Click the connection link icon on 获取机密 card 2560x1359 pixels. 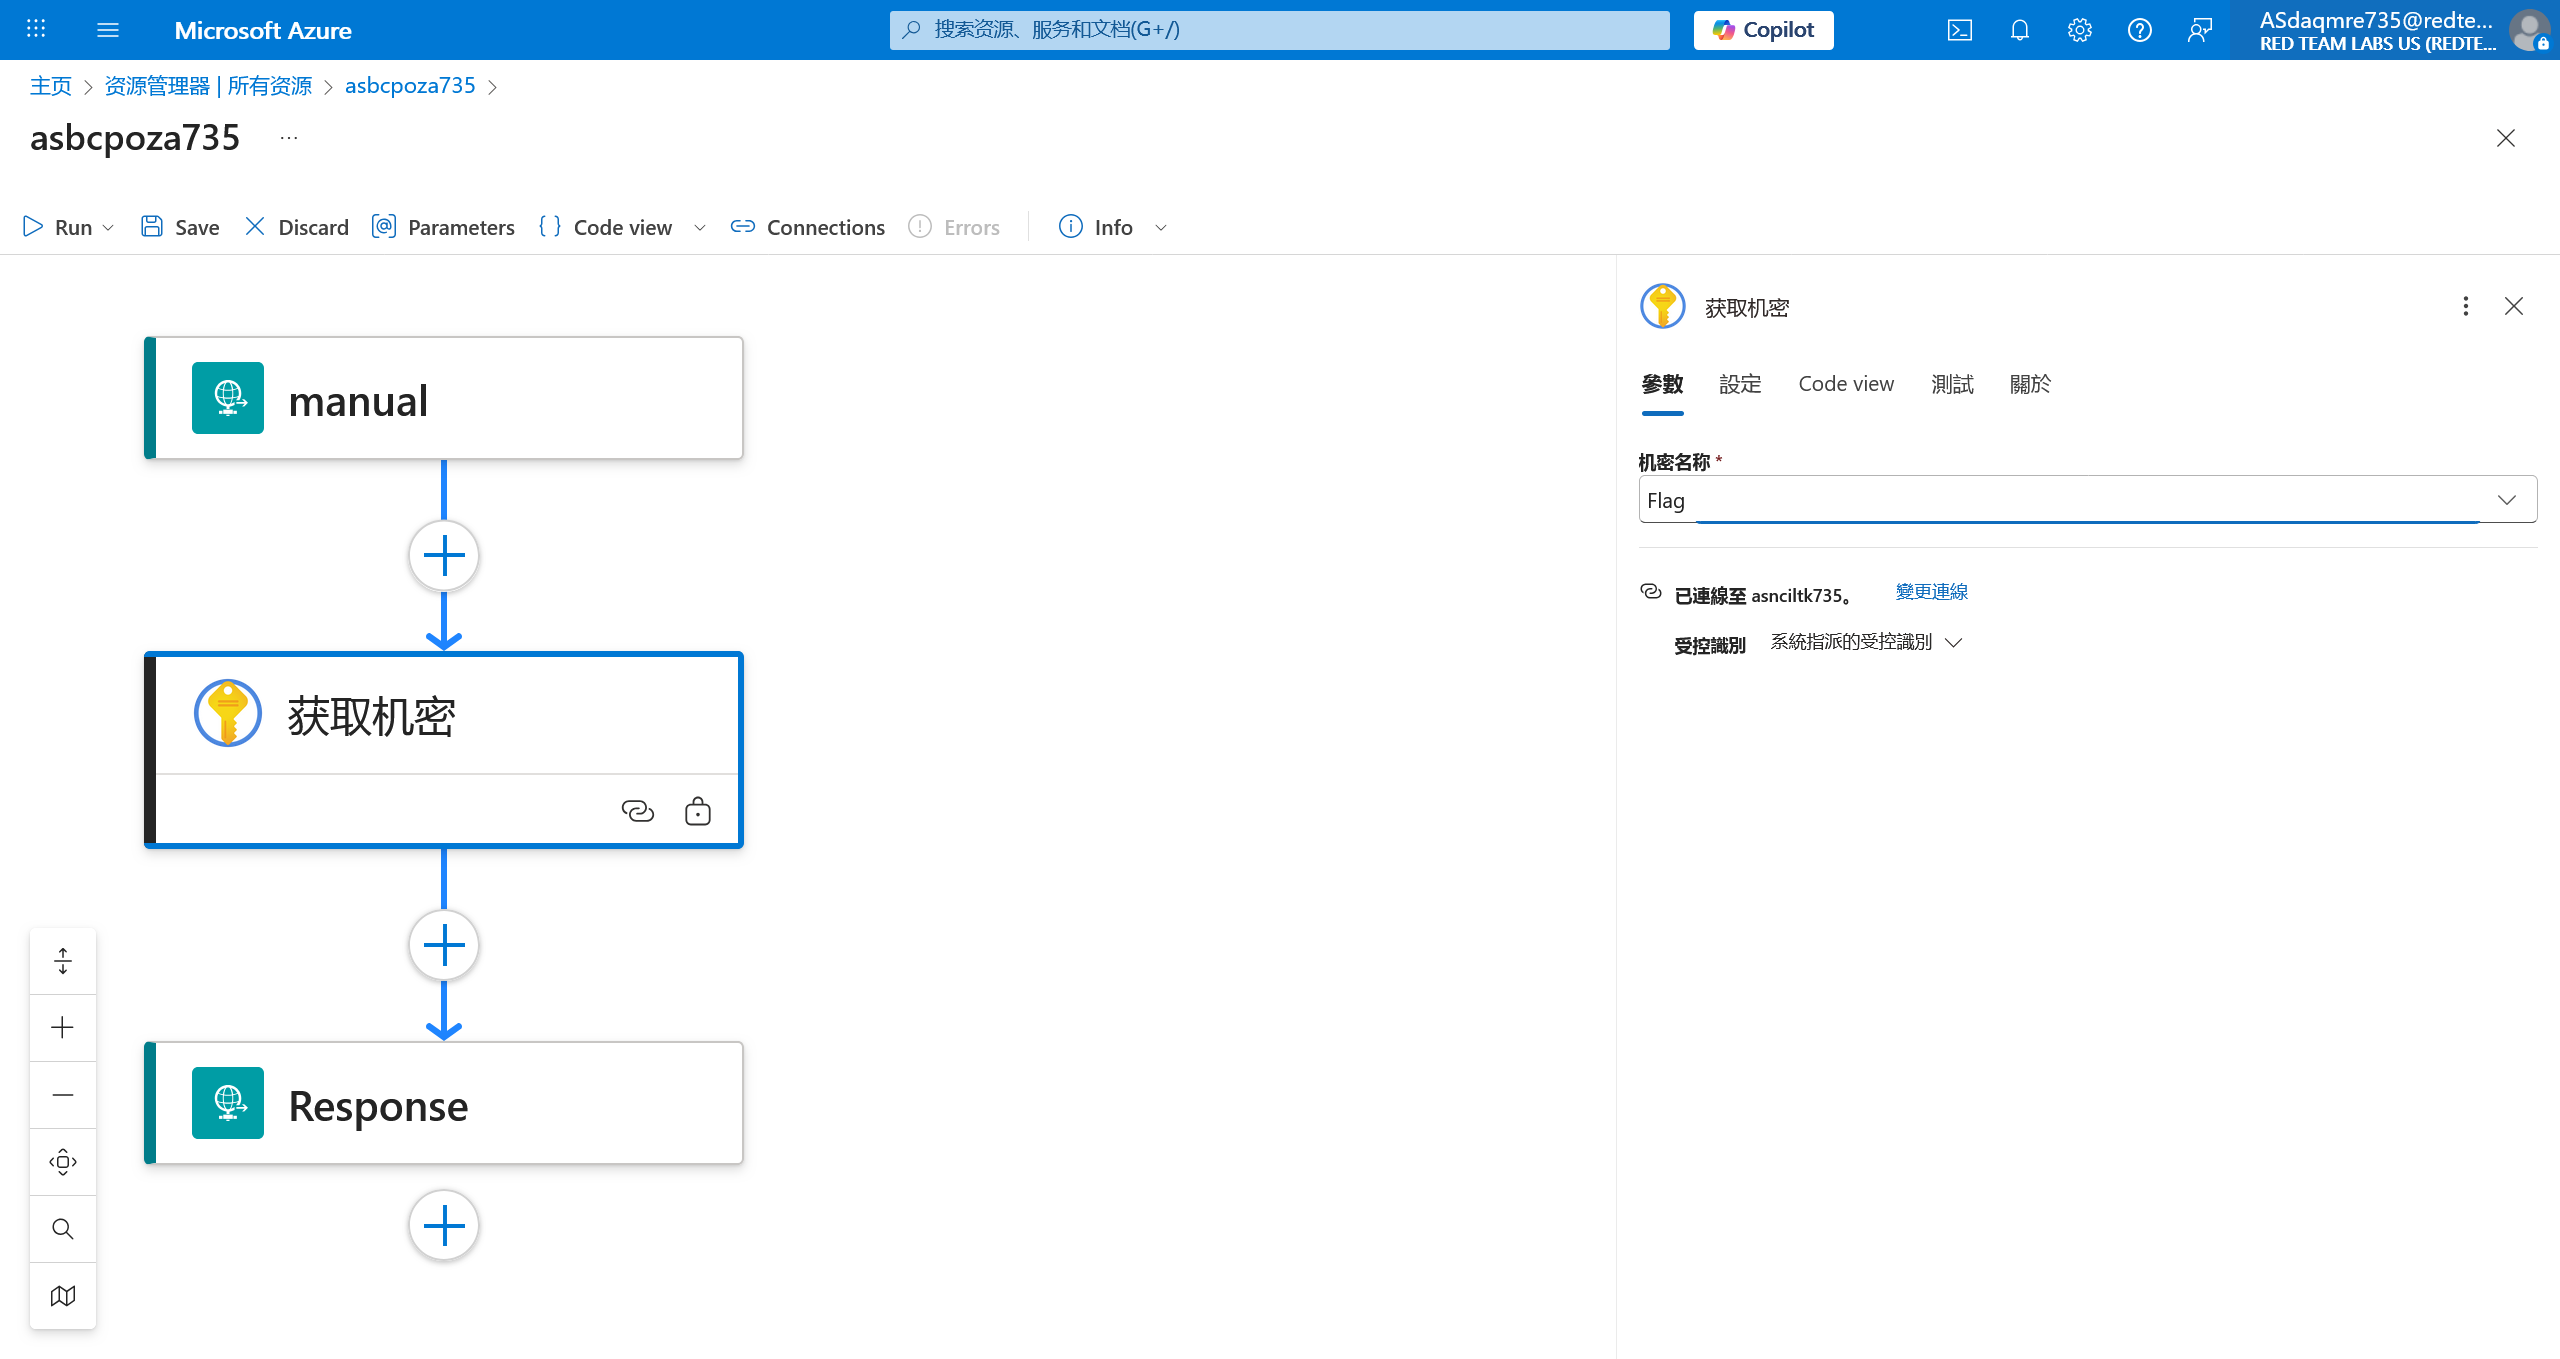(x=637, y=810)
